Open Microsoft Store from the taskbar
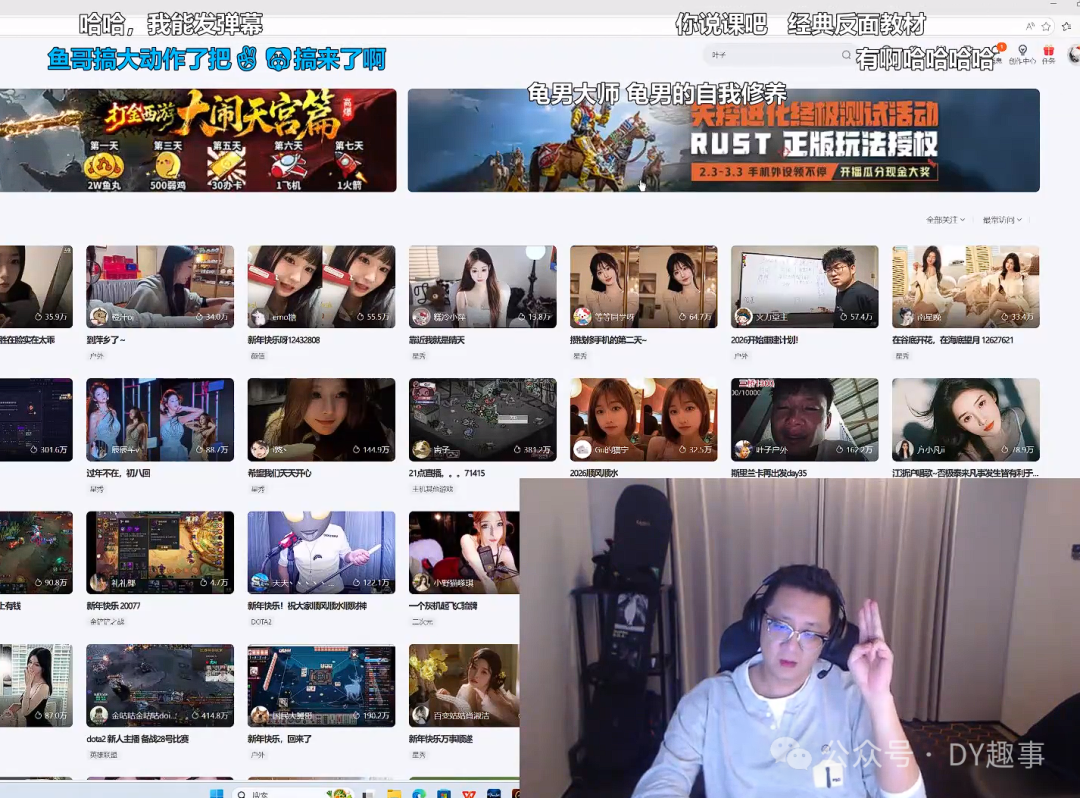This screenshot has height=798, width=1080. click(x=444, y=794)
